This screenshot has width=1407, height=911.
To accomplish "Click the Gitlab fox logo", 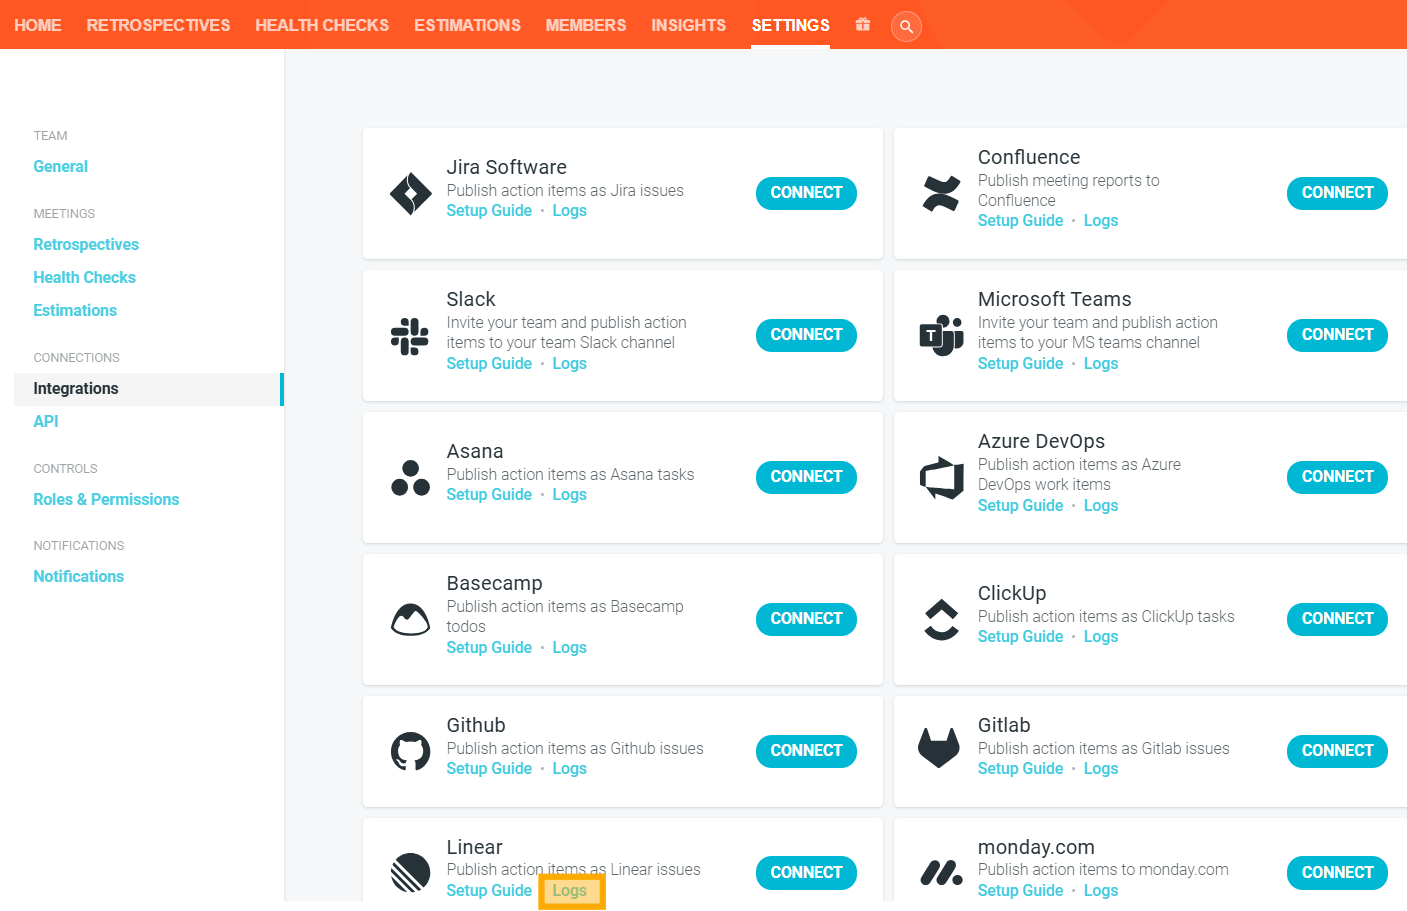I will (939, 749).
